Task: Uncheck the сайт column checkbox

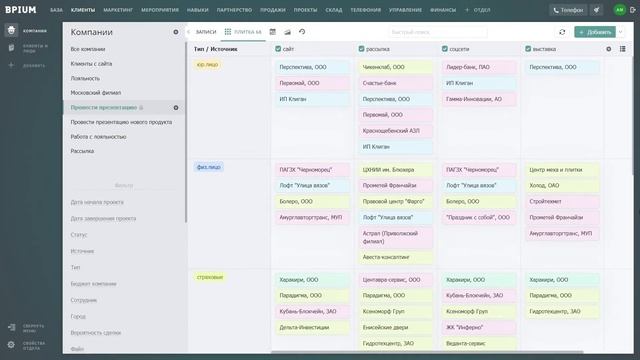Action: tap(278, 49)
